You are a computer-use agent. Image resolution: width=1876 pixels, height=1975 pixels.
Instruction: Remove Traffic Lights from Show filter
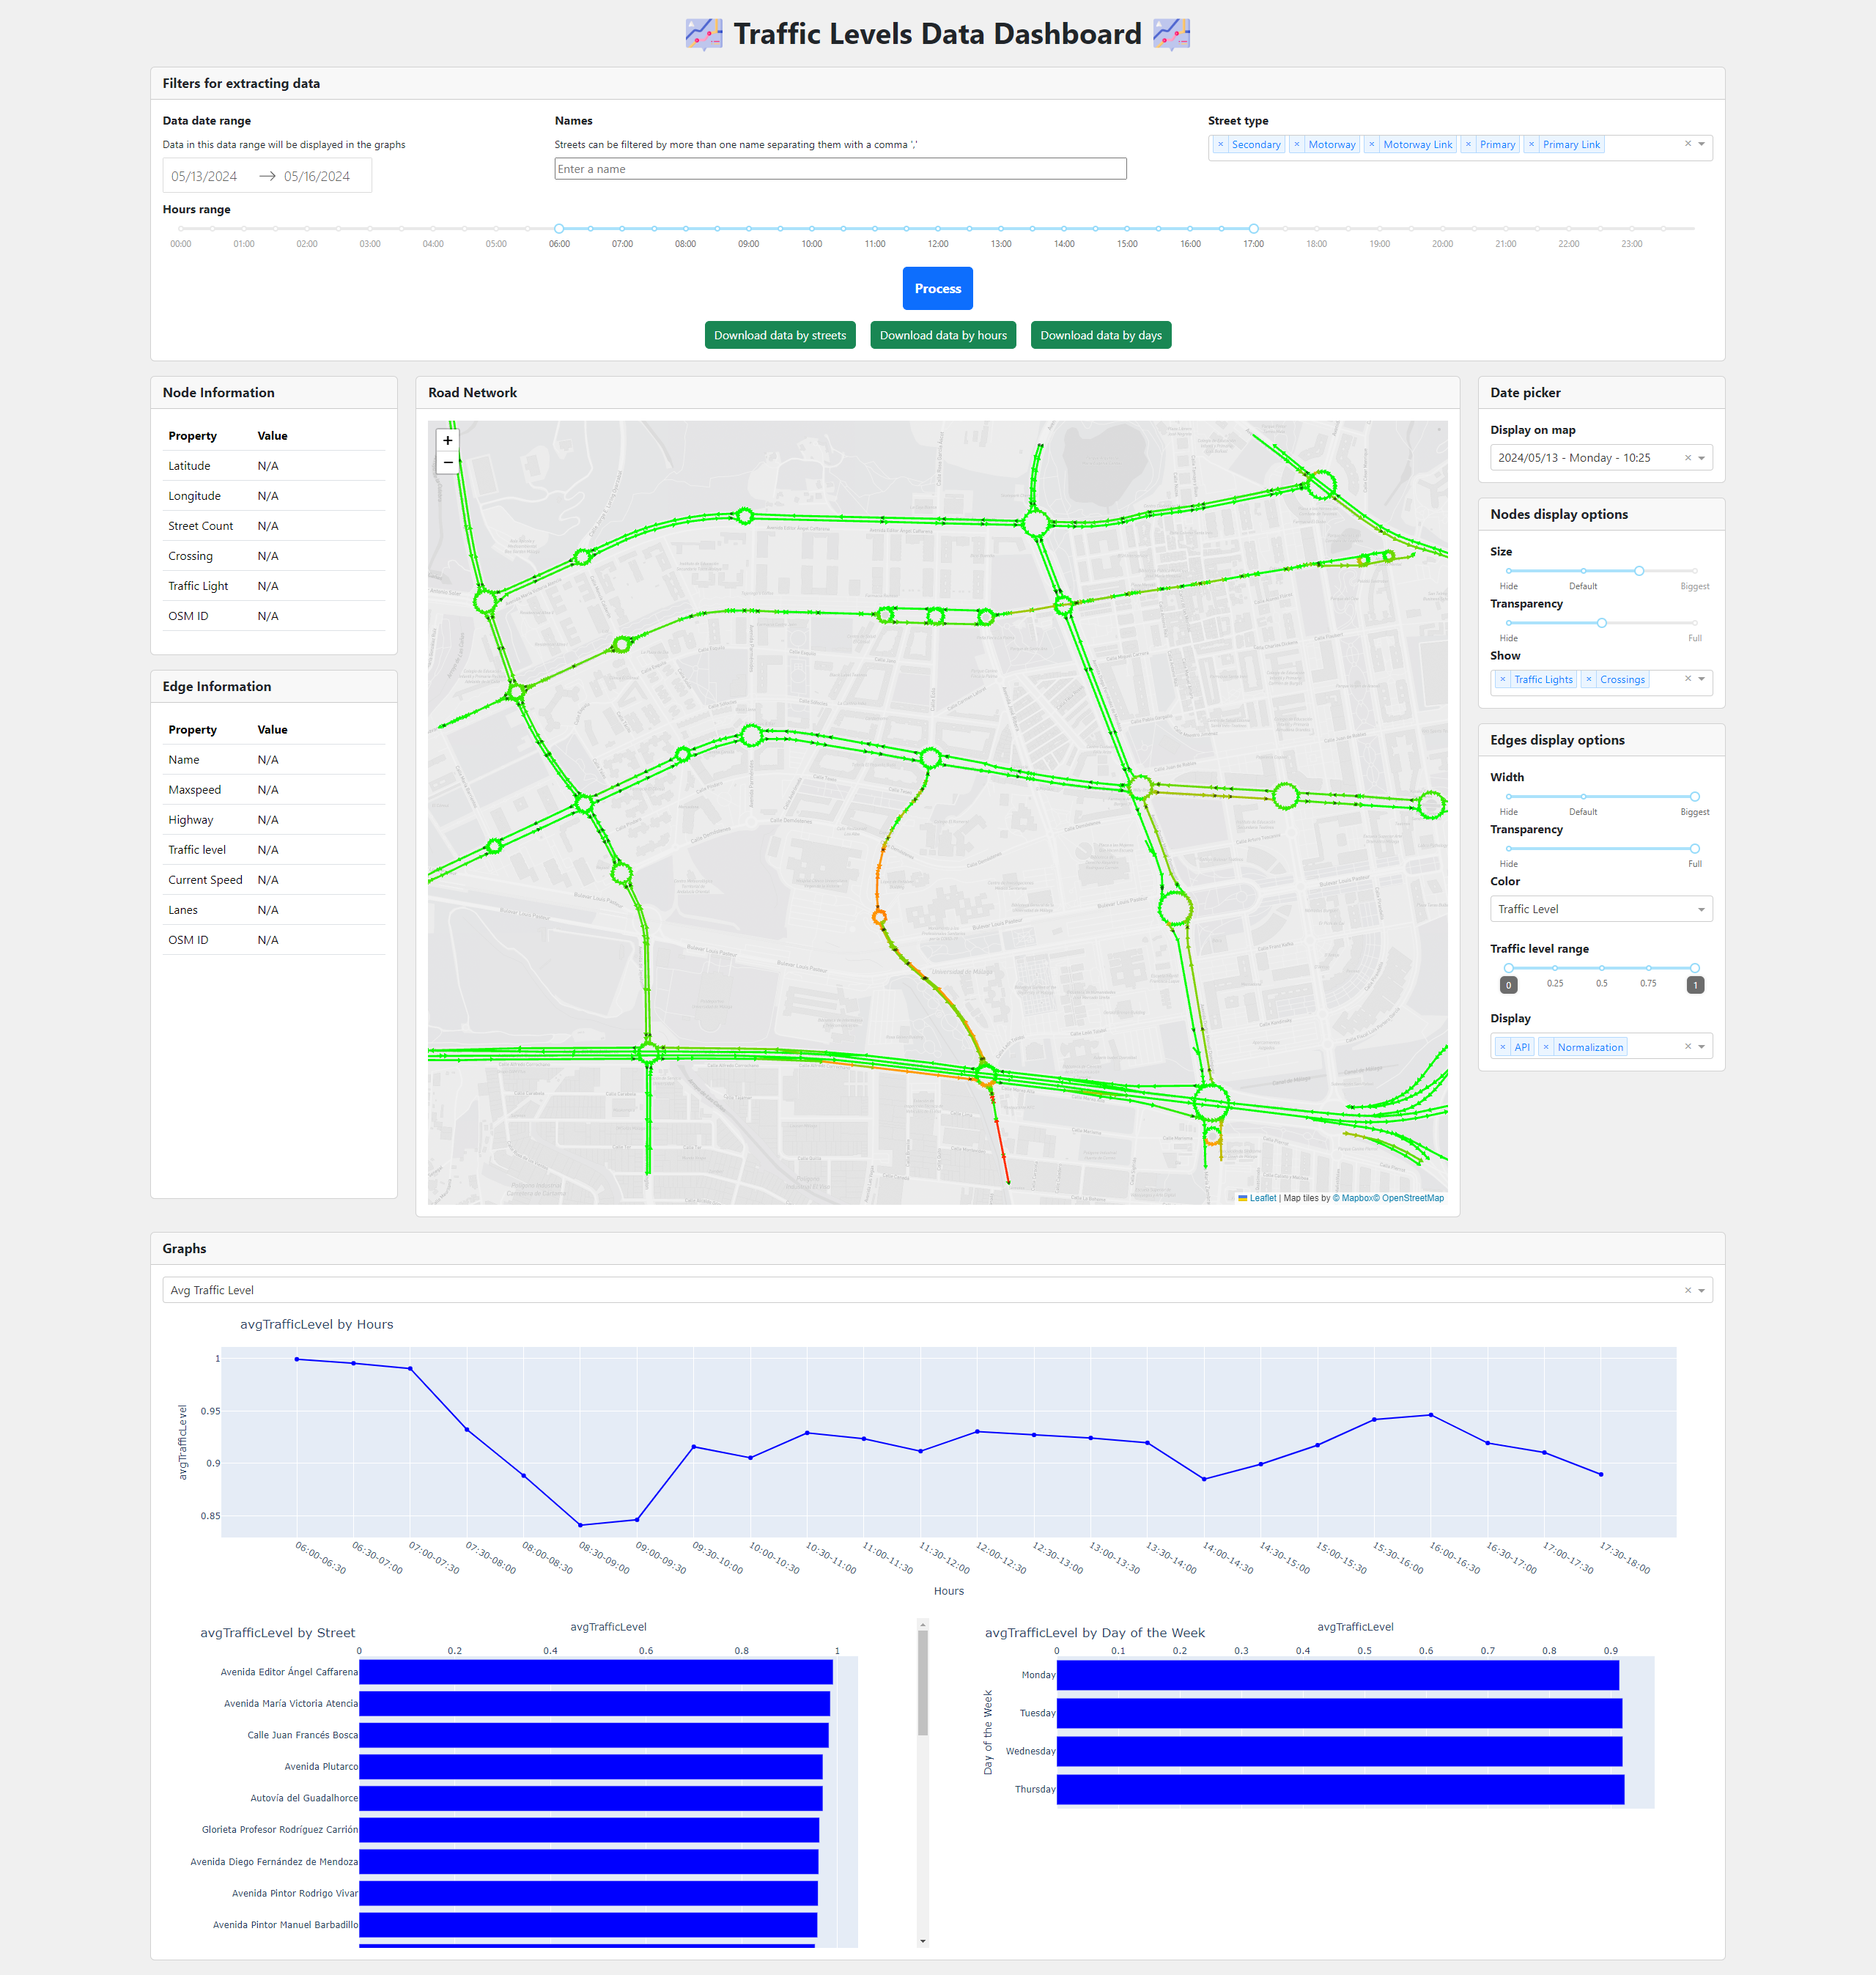point(1502,680)
